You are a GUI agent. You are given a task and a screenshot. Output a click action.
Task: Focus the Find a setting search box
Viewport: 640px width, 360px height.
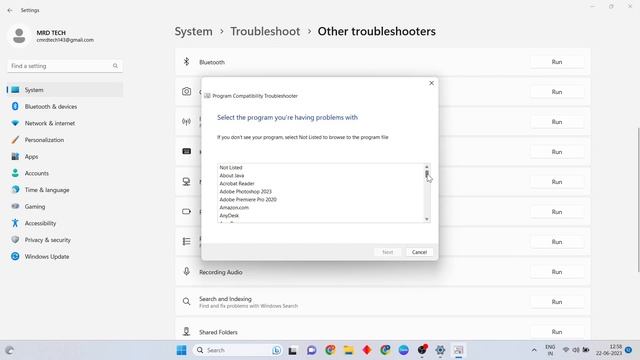click(64, 66)
